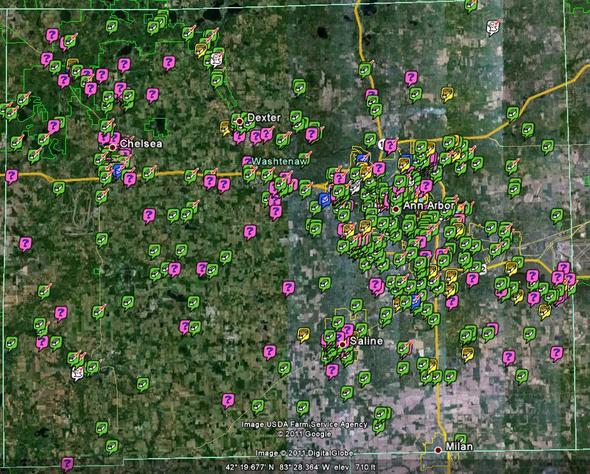Click the Saline city label

[366, 341]
